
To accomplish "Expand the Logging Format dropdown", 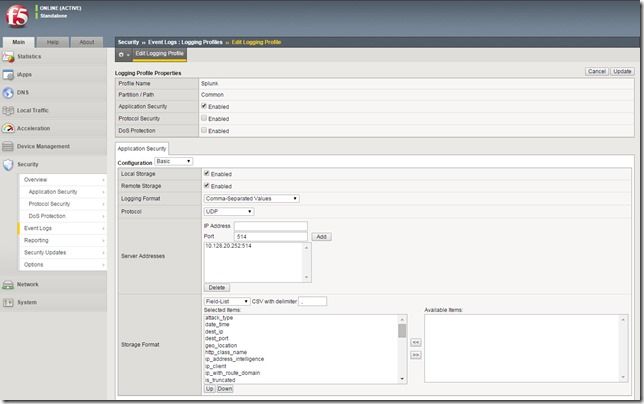I will point(251,198).
